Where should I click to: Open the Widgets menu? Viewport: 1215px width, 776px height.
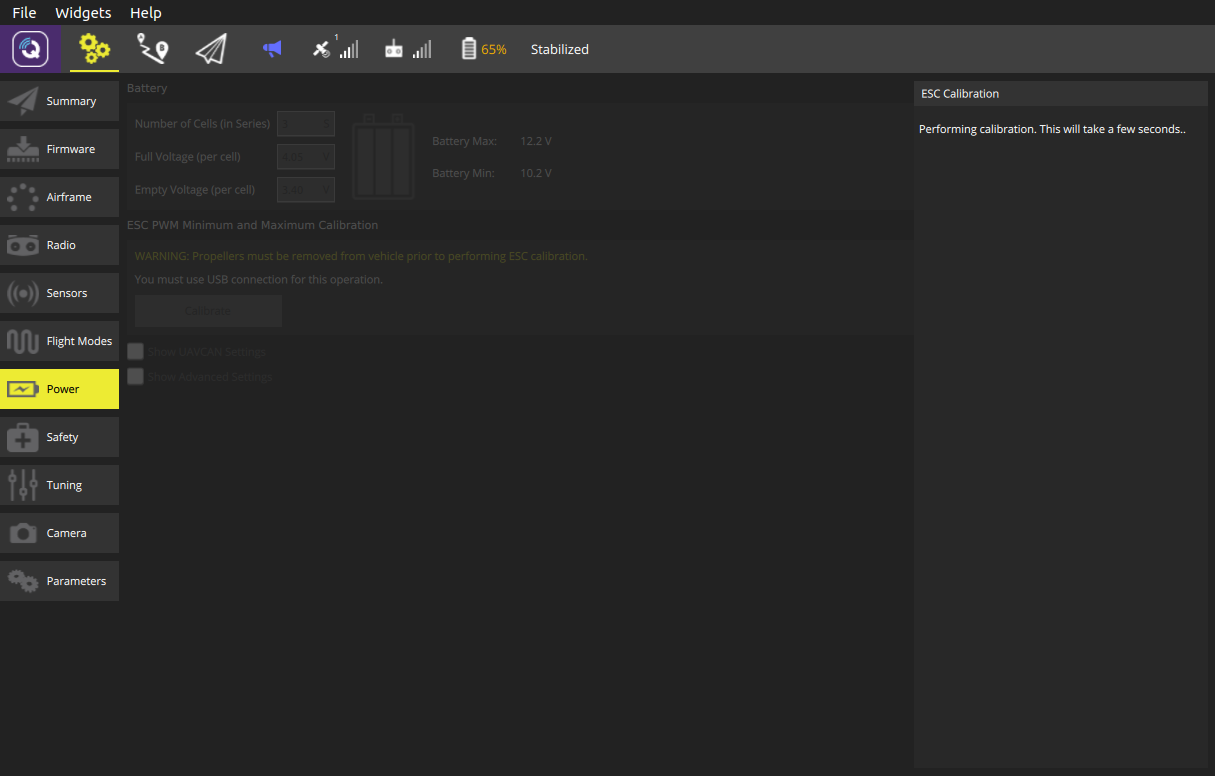coord(83,13)
